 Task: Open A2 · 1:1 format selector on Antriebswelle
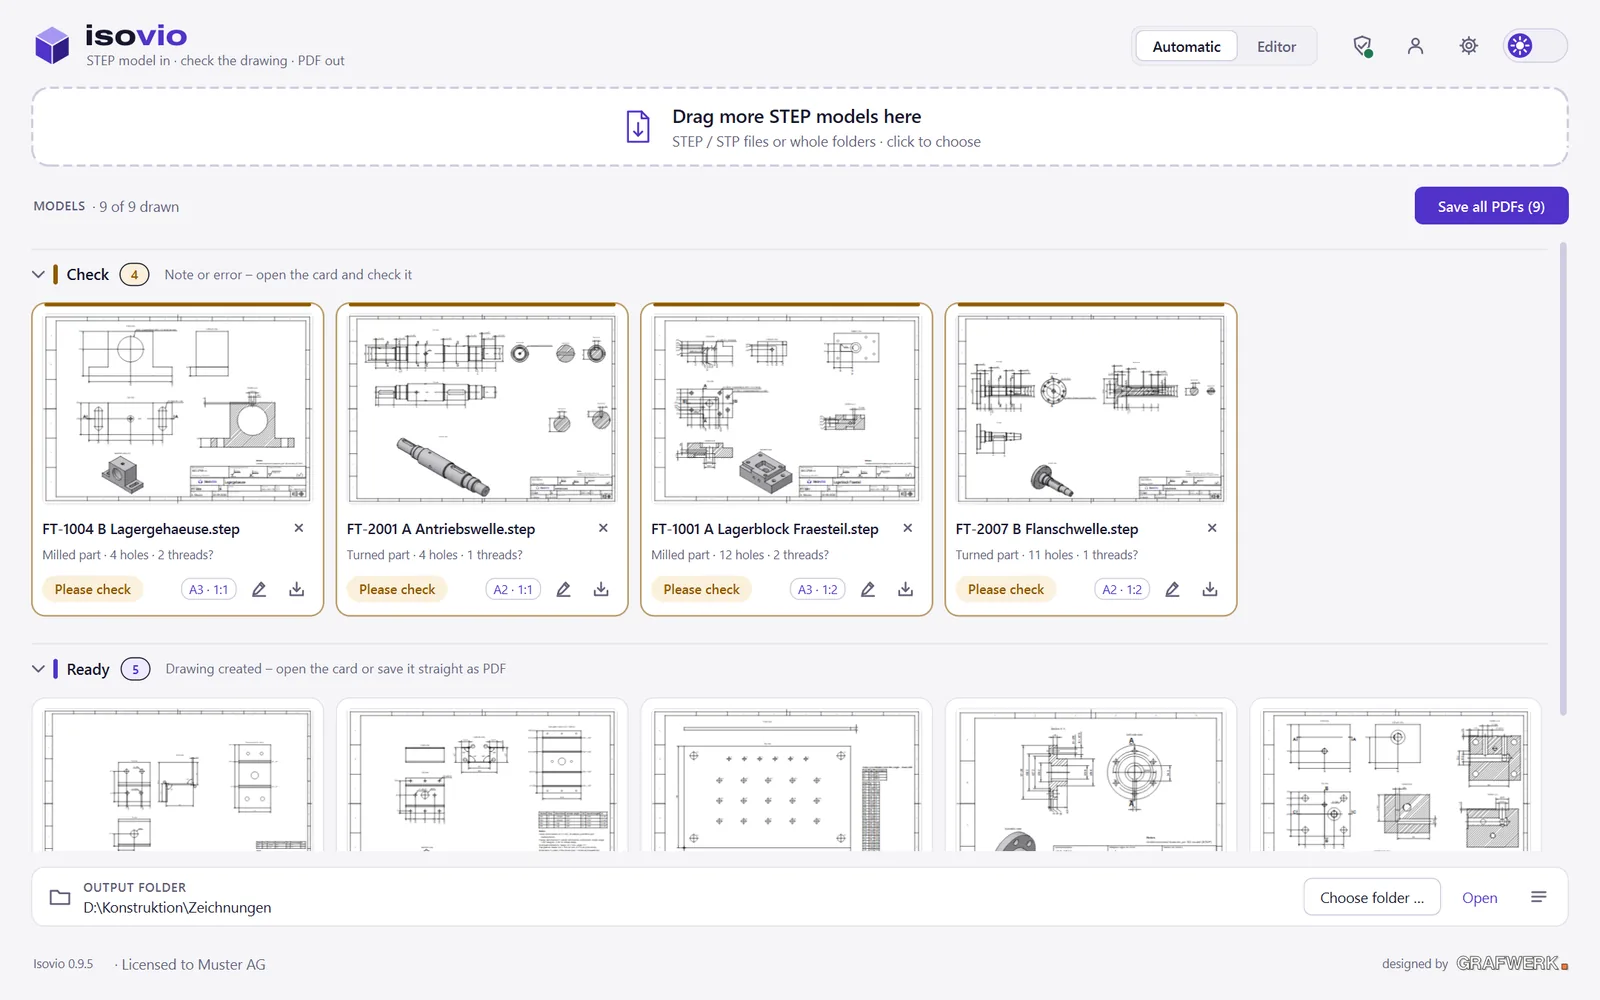click(x=513, y=589)
